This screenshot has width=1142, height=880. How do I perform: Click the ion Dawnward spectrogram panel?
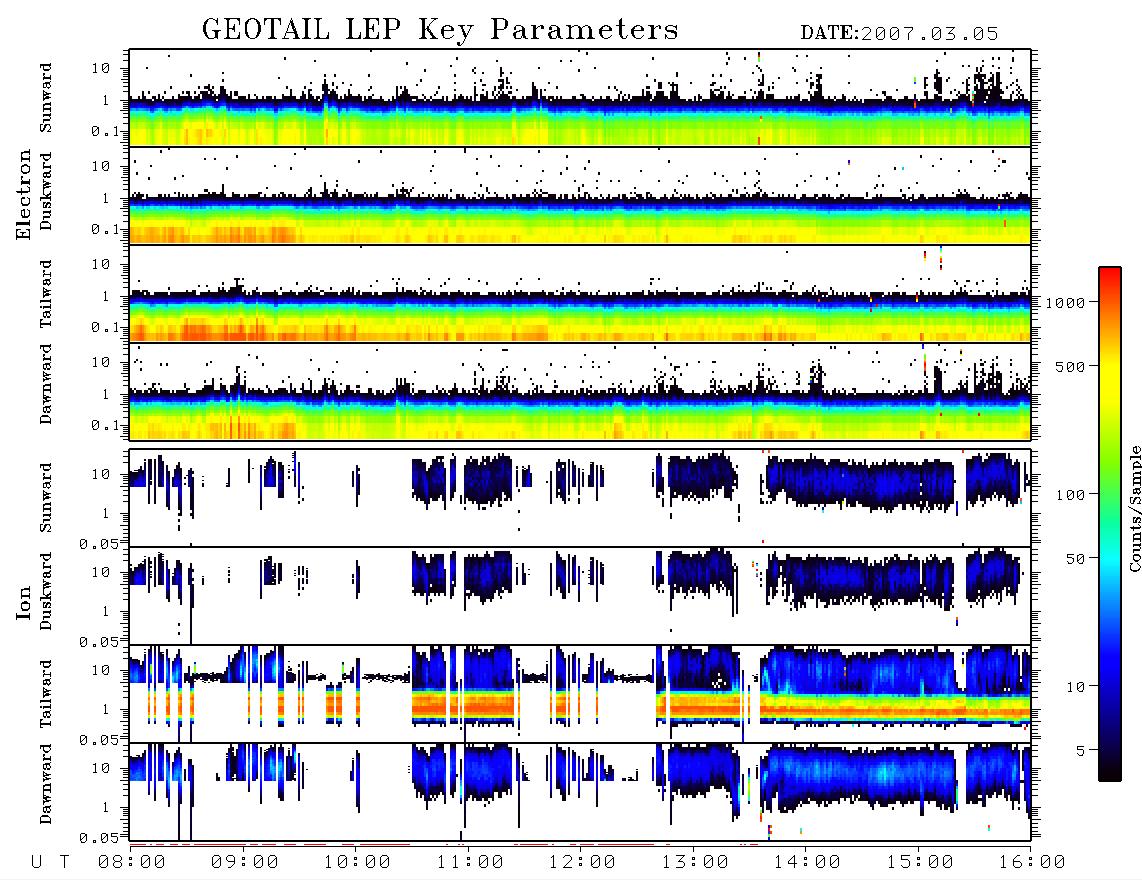click(x=580, y=791)
